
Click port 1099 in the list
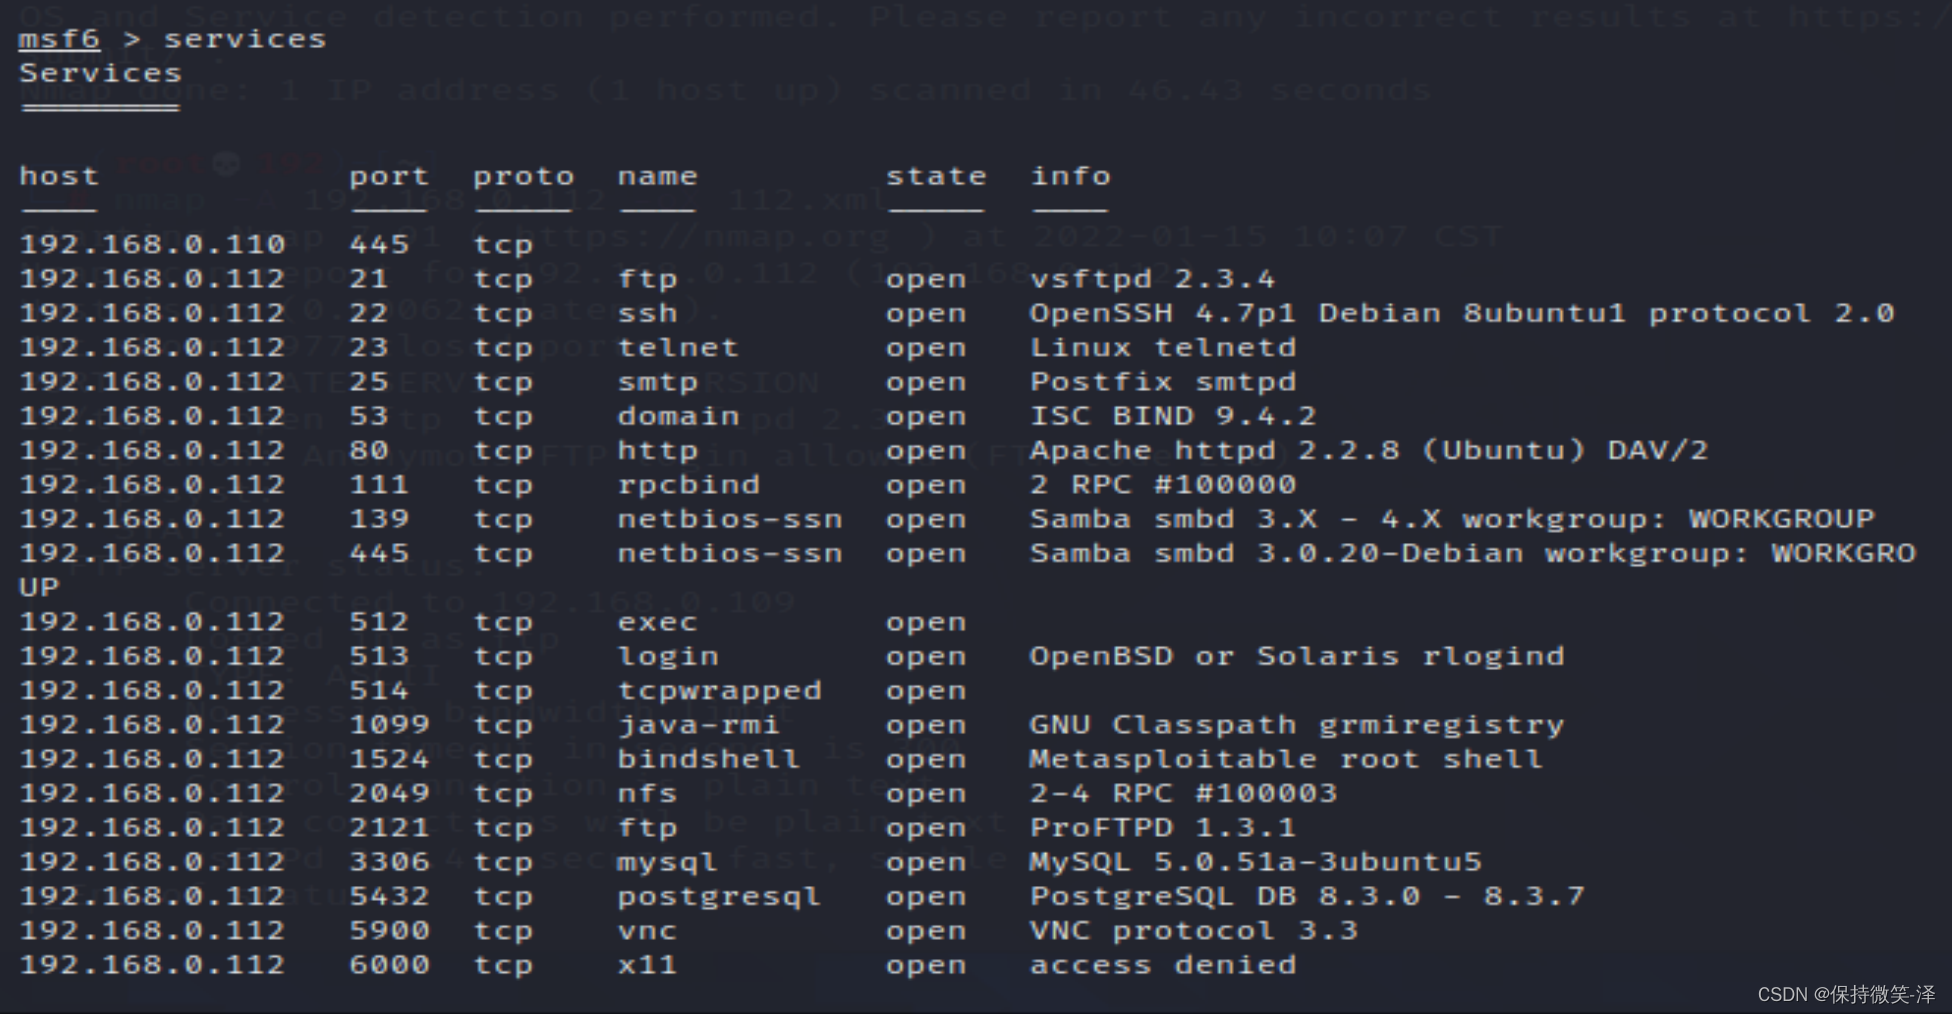coord(389,725)
